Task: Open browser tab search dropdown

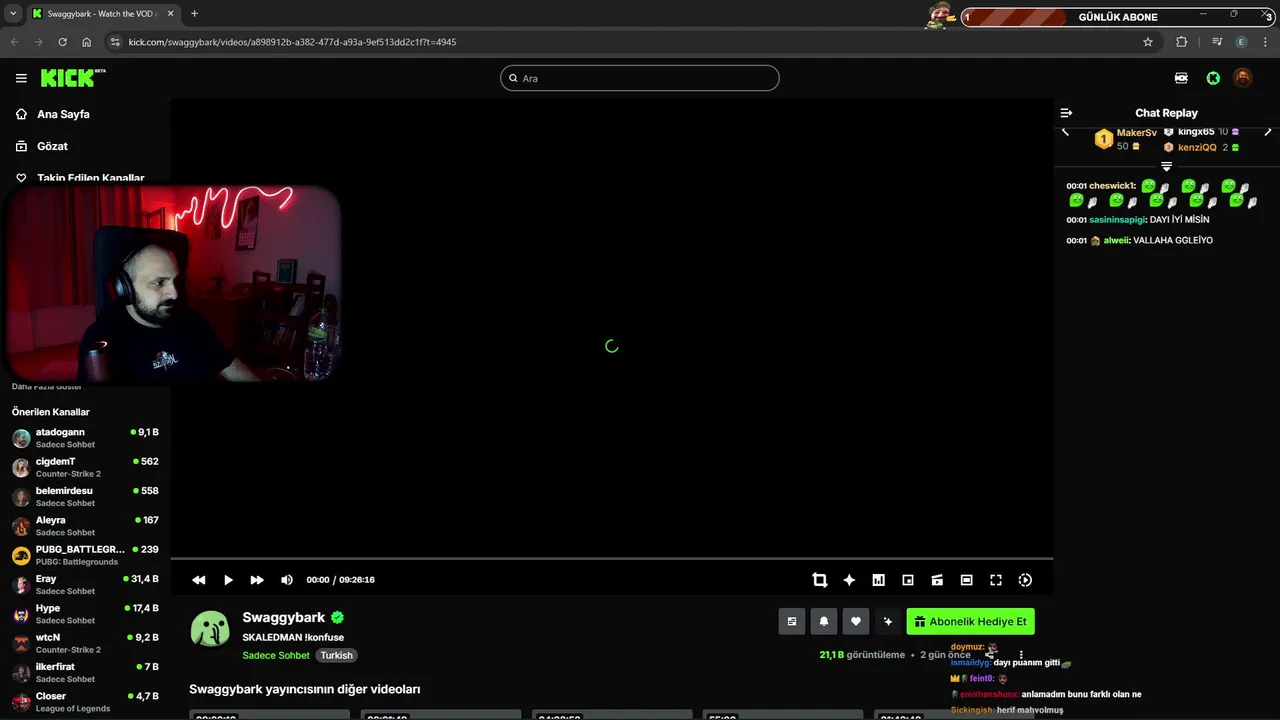Action: 13,14
